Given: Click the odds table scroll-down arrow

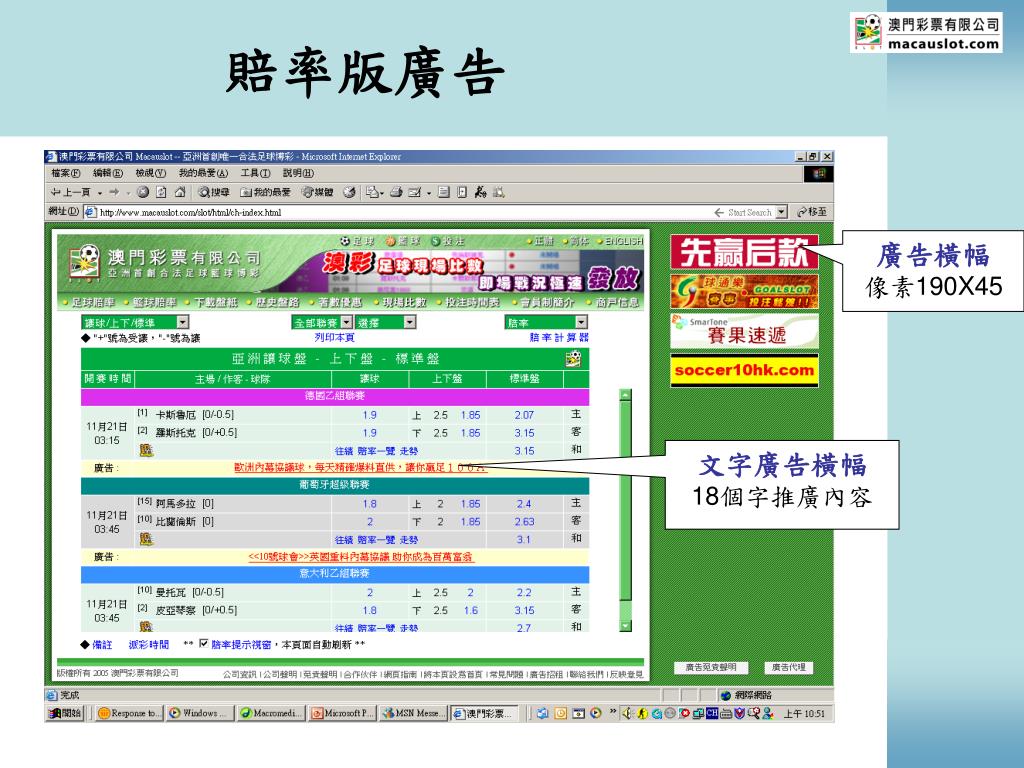Looking at the screenshot, I should tap(625, 626).
